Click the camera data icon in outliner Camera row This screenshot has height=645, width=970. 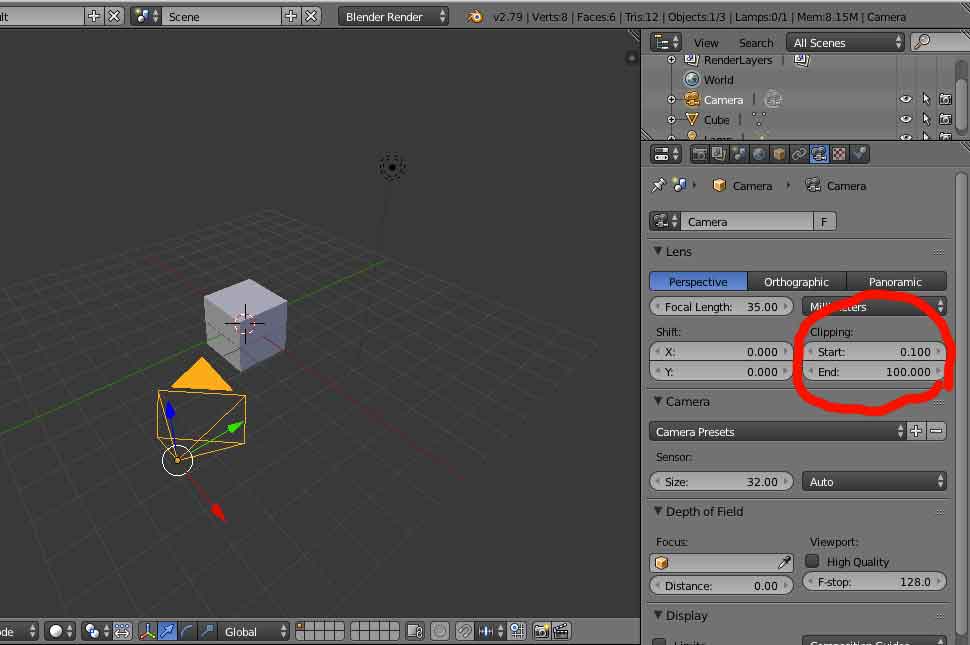773,99
